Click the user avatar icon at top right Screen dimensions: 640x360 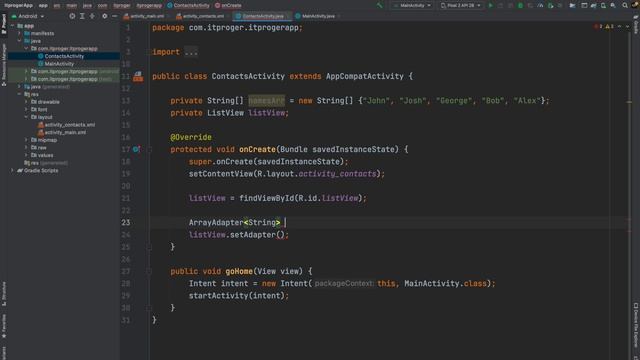tap(635, 5)
